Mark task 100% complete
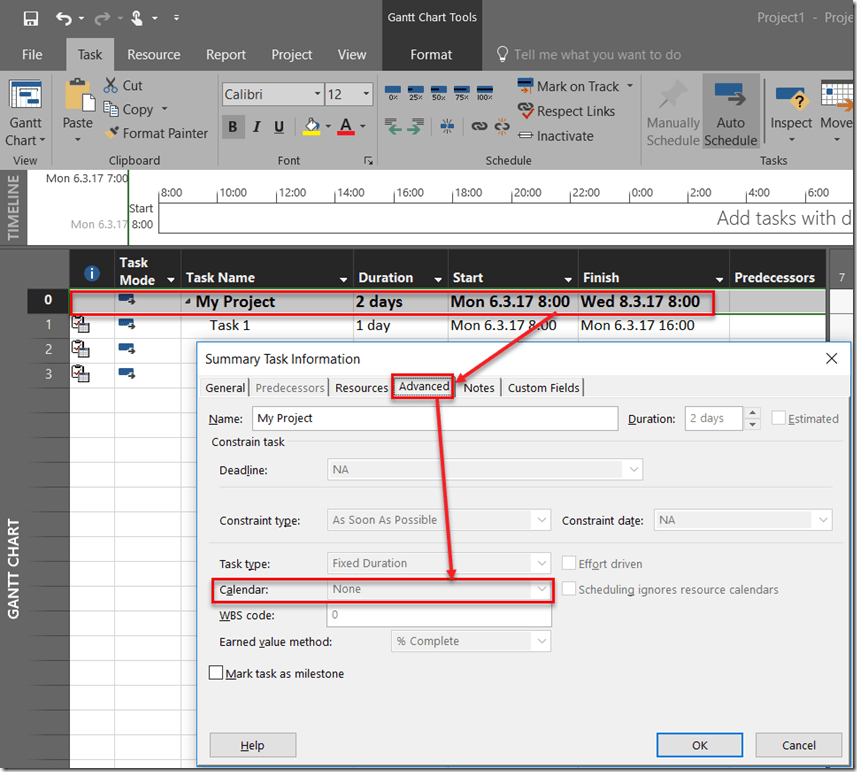 point(484,94)
